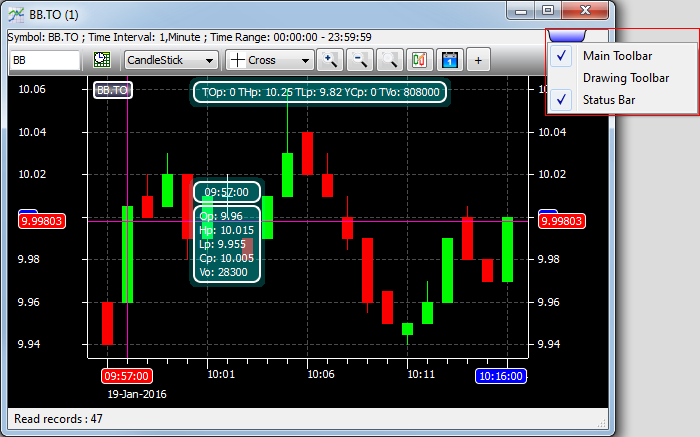The width and height of the screenshot is (700, 437).
Task: Click the left 9.99803 price level marker
Action: coord(42,221)
